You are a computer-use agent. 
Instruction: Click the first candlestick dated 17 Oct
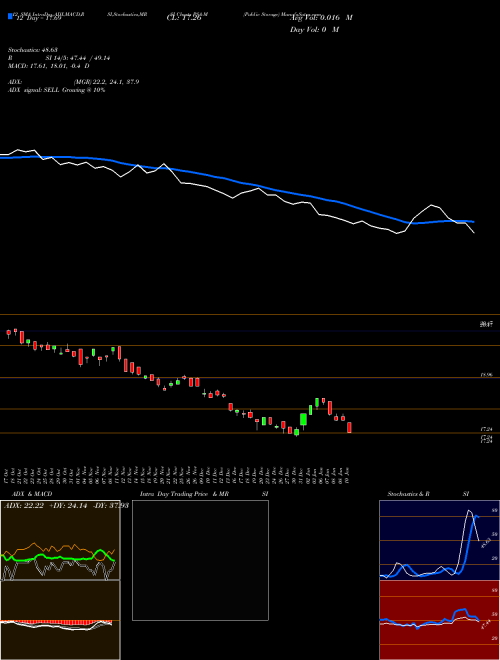pyautogui.click(x=8, y=333)
